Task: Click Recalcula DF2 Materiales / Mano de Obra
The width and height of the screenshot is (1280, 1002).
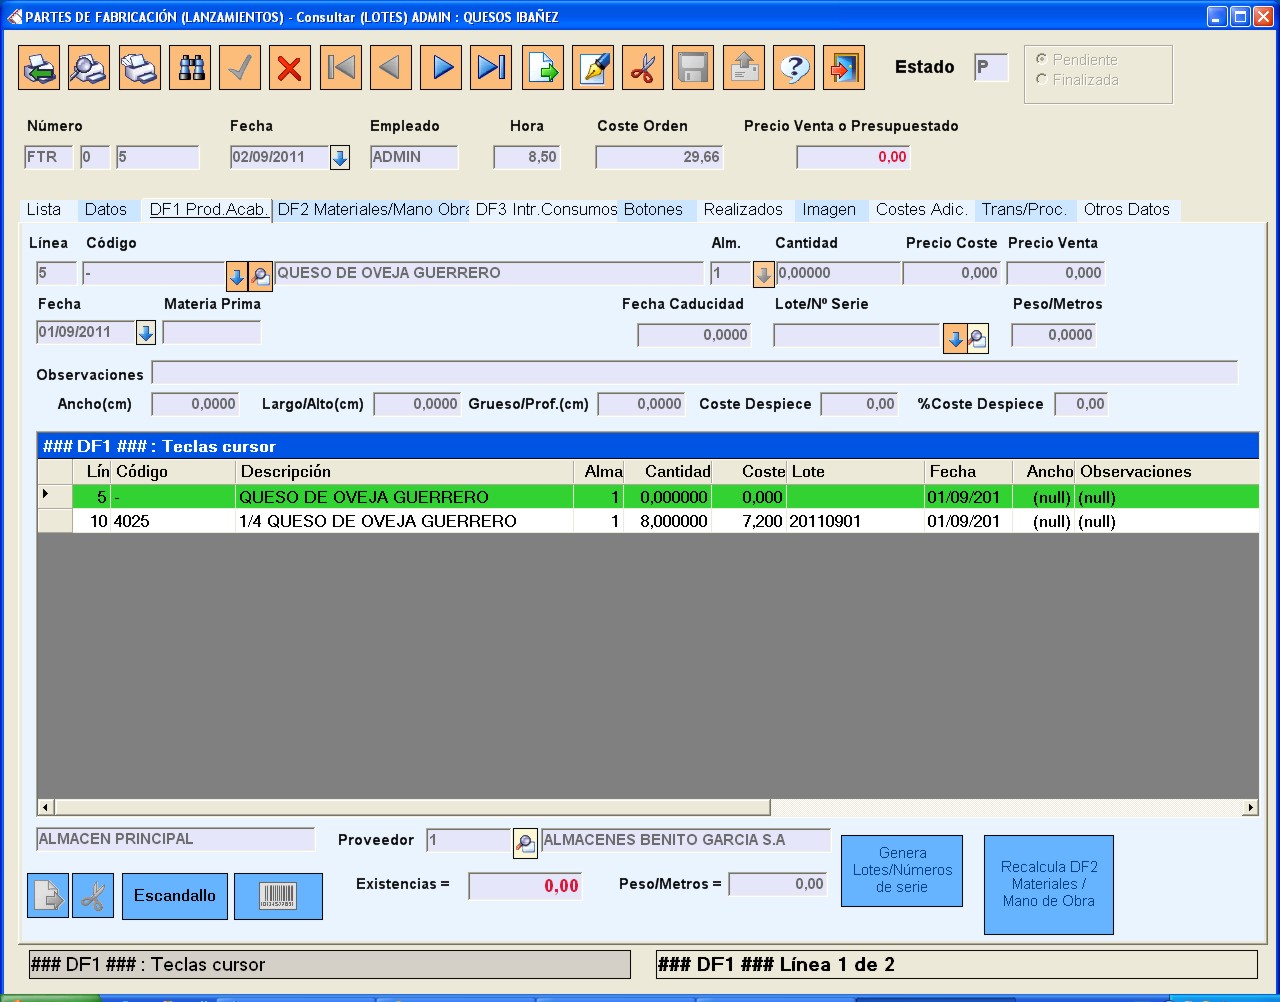Action: [x=1049, y=885]
